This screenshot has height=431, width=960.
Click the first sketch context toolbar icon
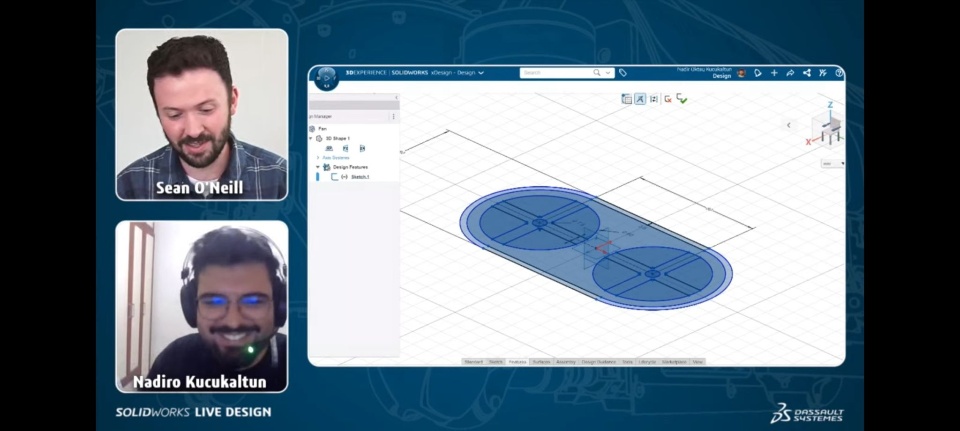[626, 99]
